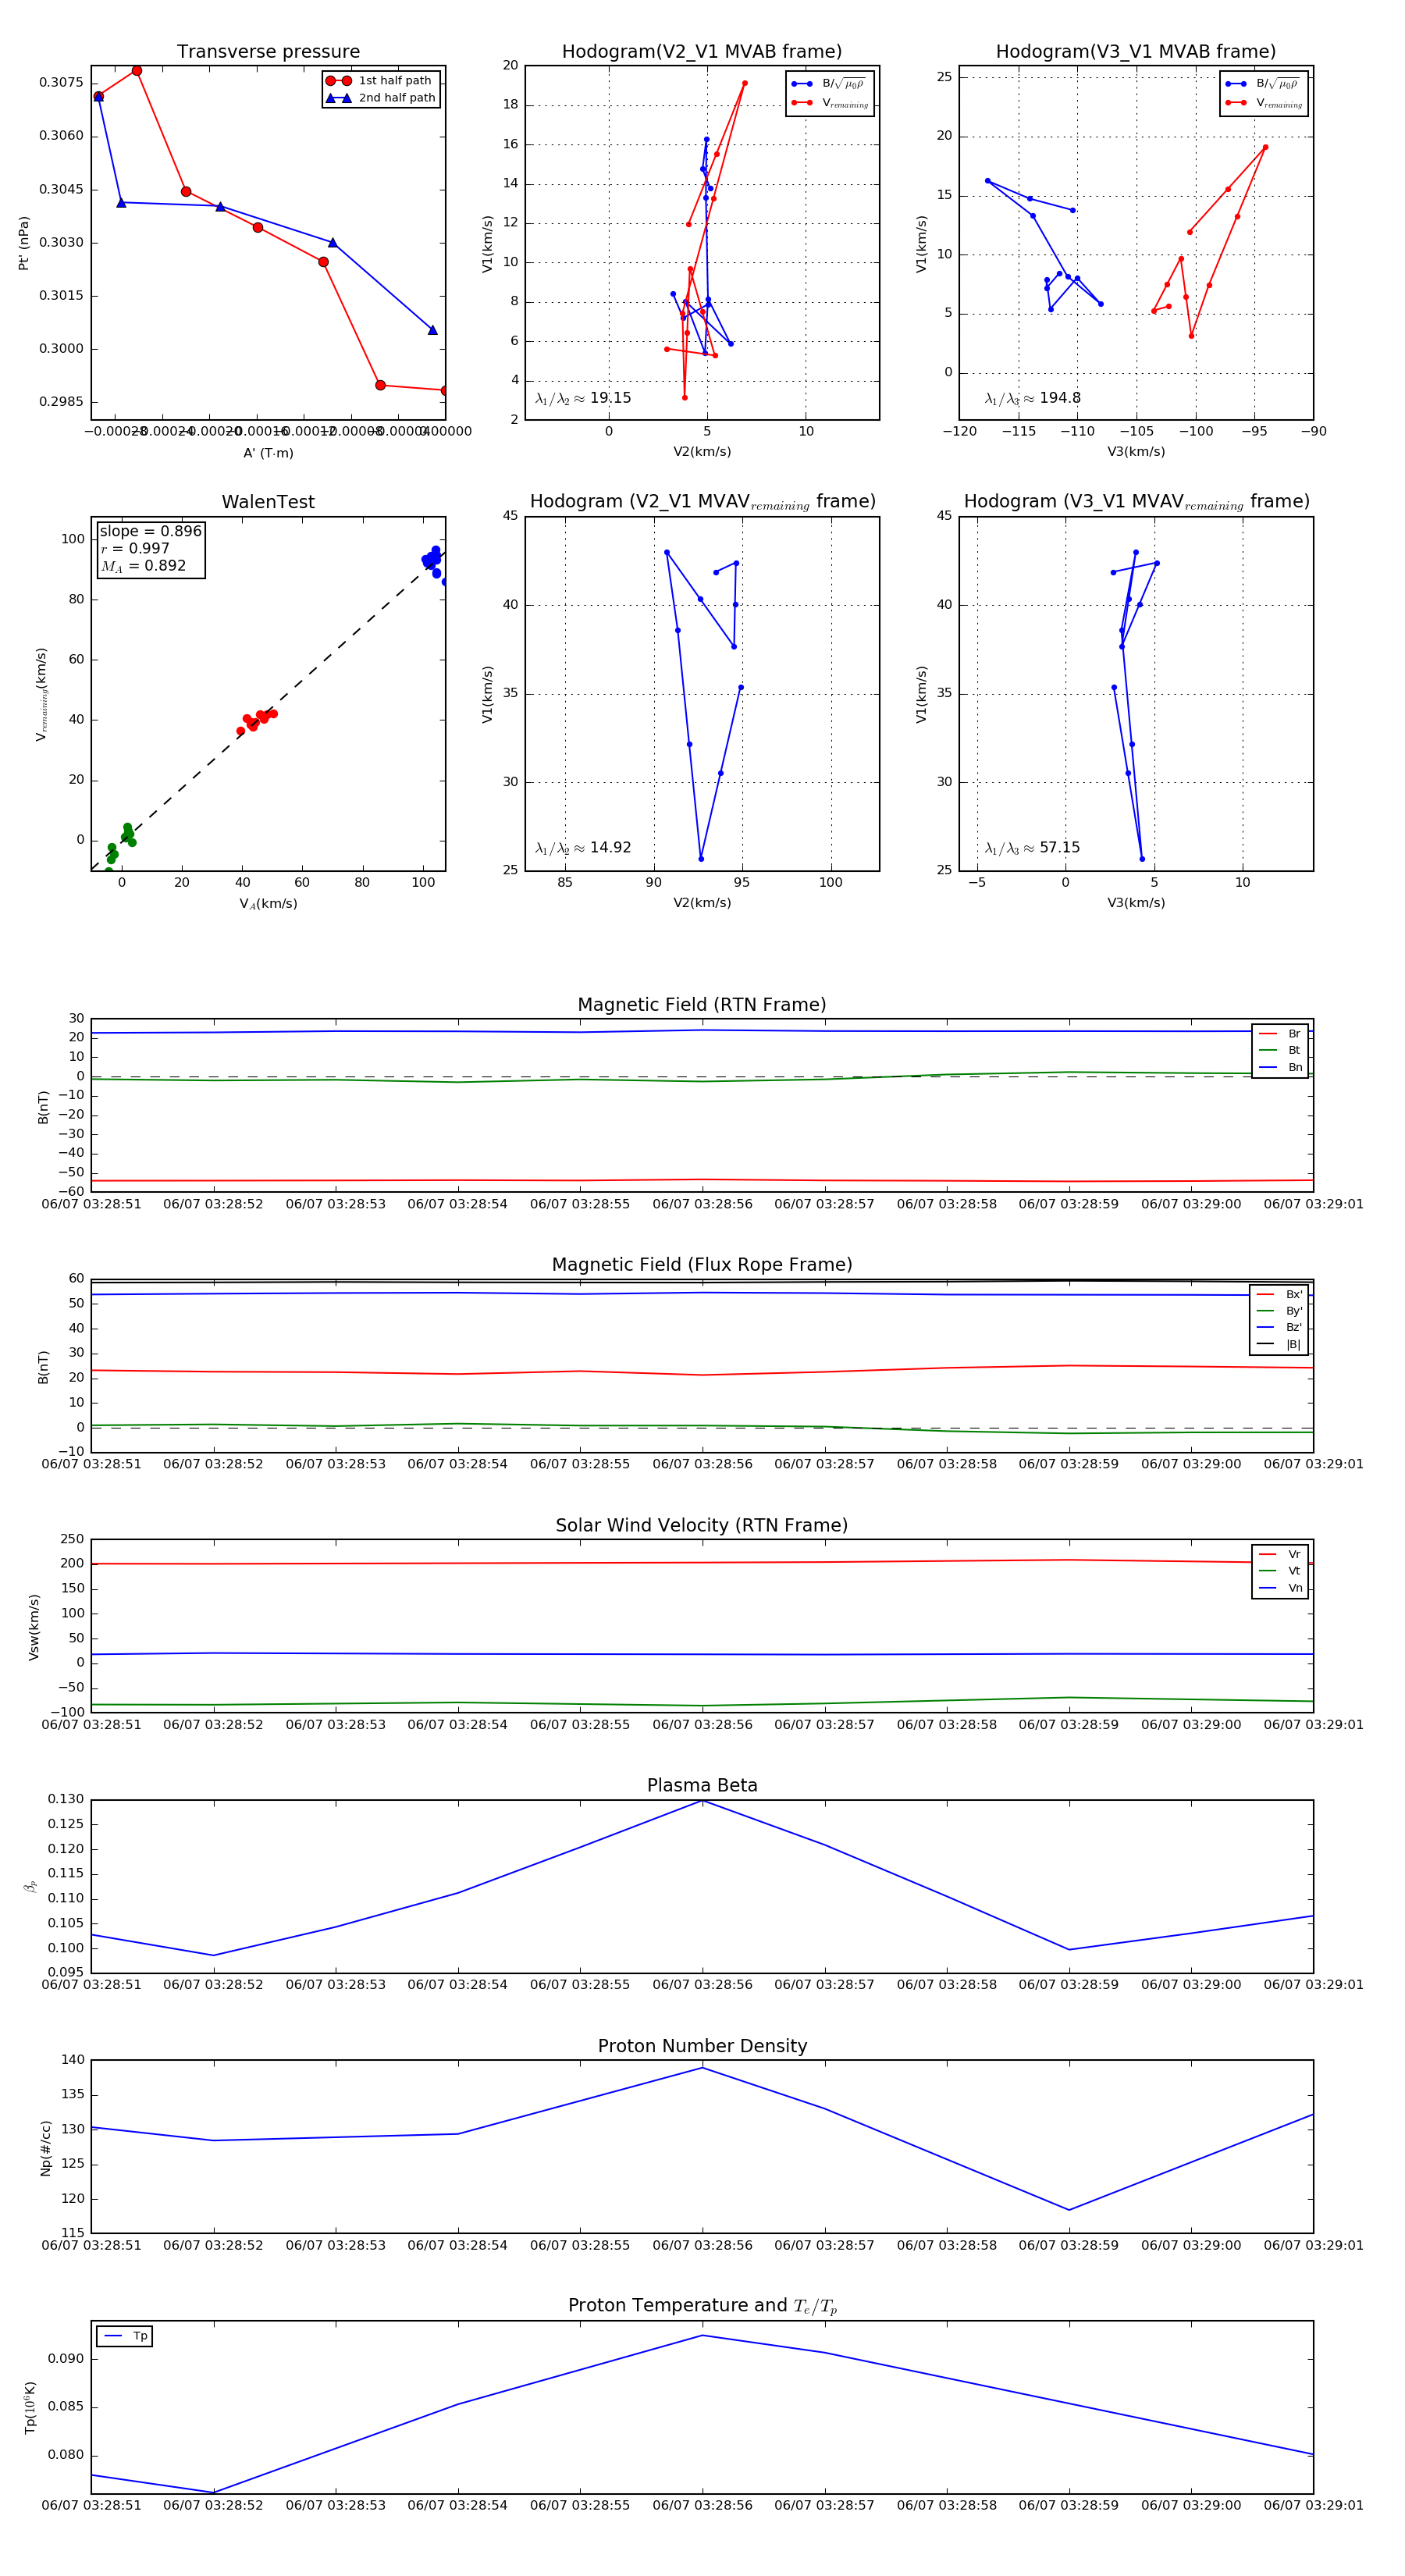The width and height of the screenshot is (1405, 2576).
Task: Click the eigenvalue ratio value 57.15
Action: pos(1060,848)
